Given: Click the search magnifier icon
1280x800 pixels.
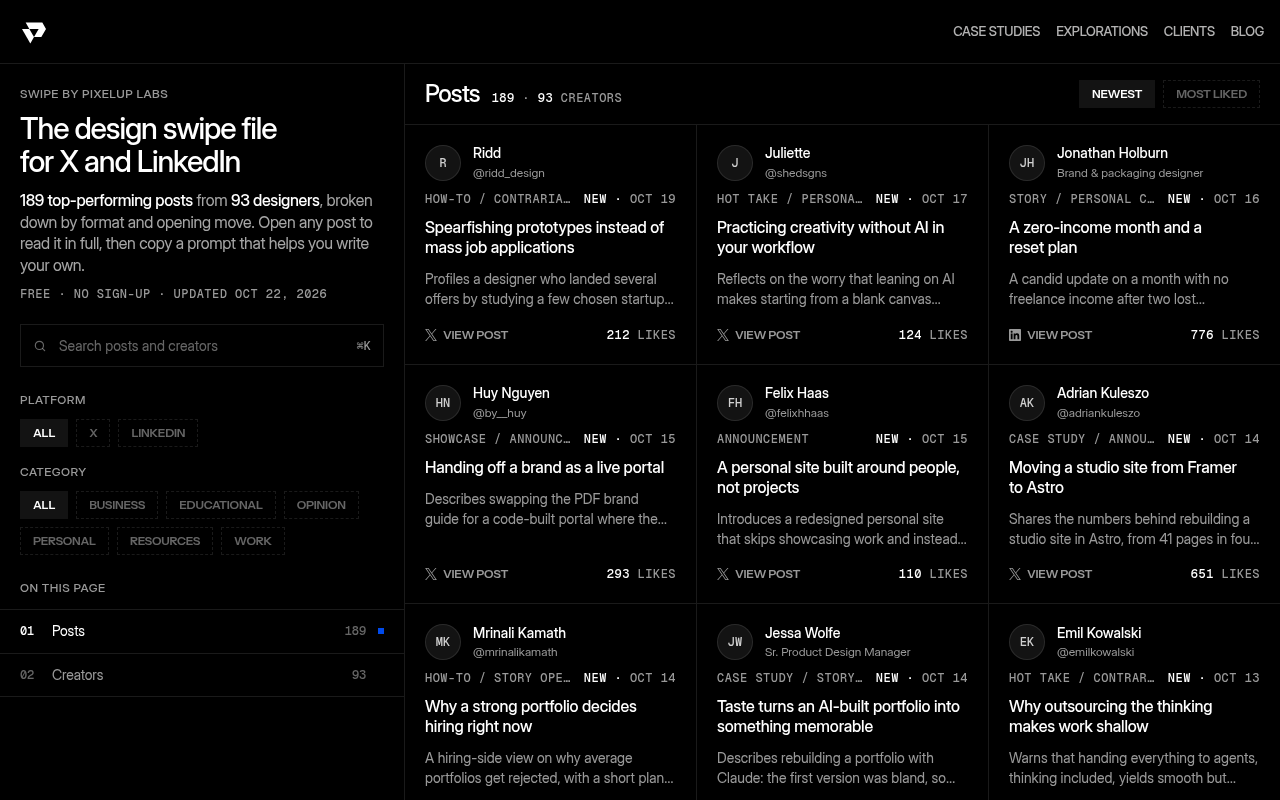Looking at the screenshot, I should (40, 346).
